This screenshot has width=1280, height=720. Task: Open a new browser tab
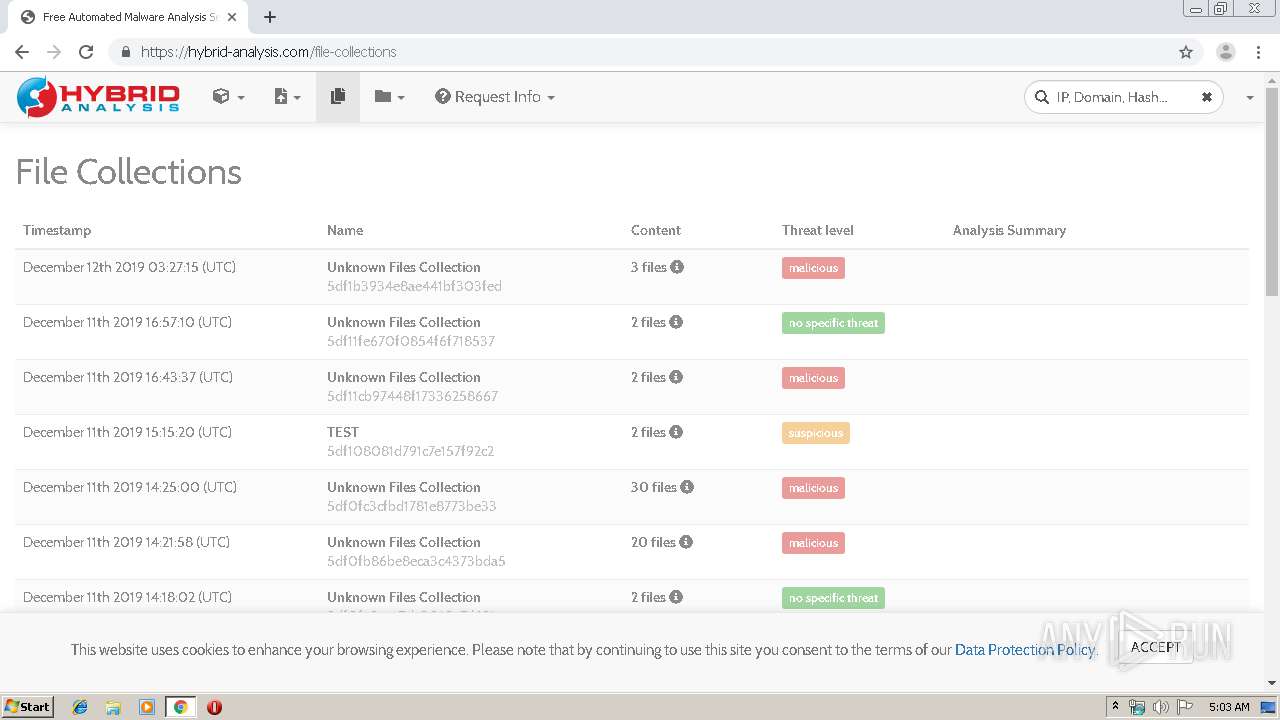[270, 17]
